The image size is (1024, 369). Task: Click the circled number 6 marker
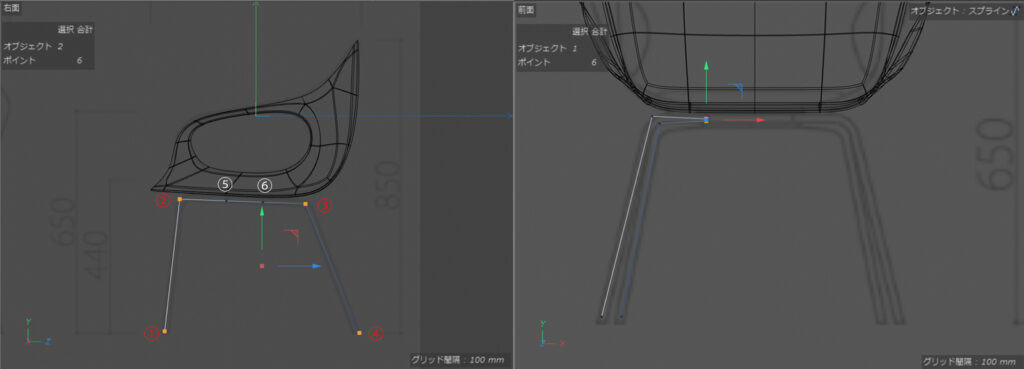pyautogui.click(x=264, y=185)
